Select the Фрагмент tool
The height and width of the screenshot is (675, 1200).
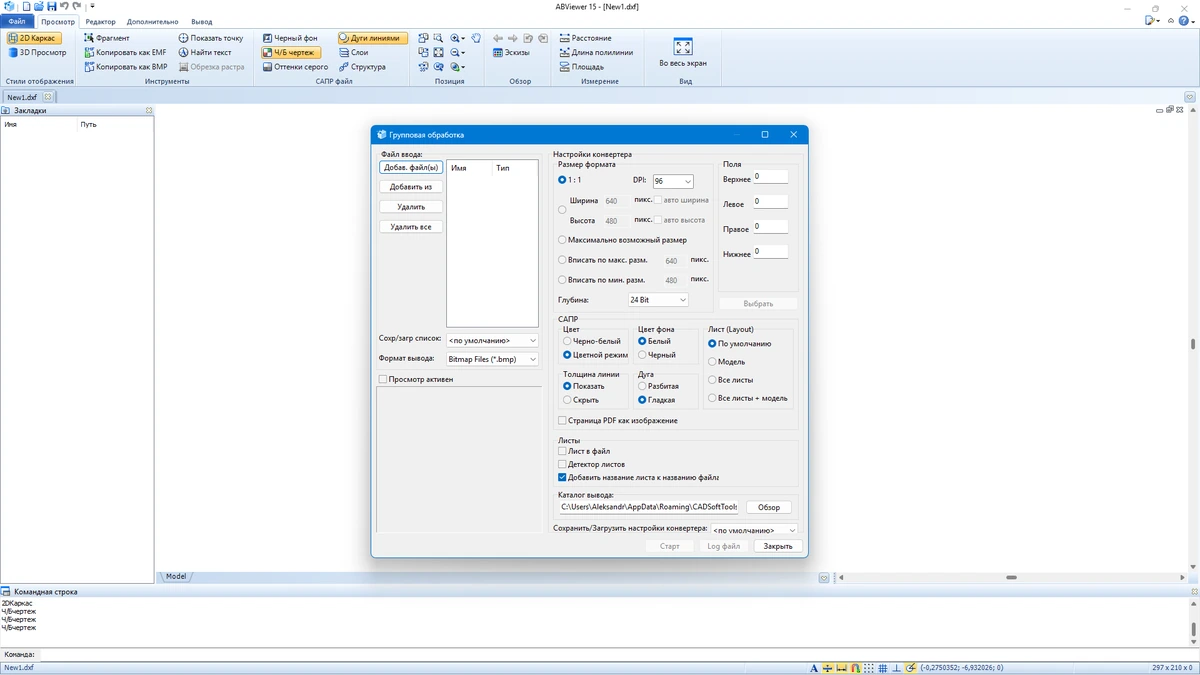click(106, 38)
